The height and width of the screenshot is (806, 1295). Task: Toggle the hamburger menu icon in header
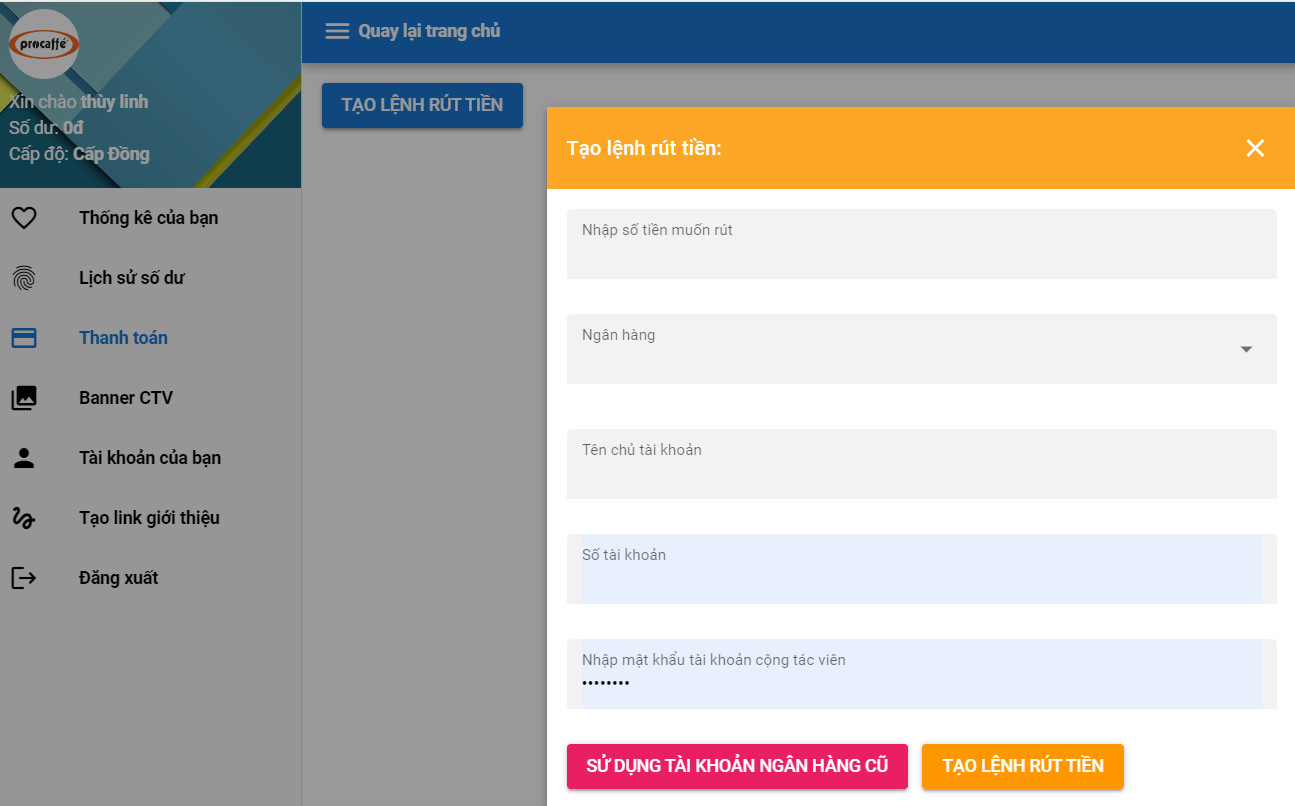(337, 31)
